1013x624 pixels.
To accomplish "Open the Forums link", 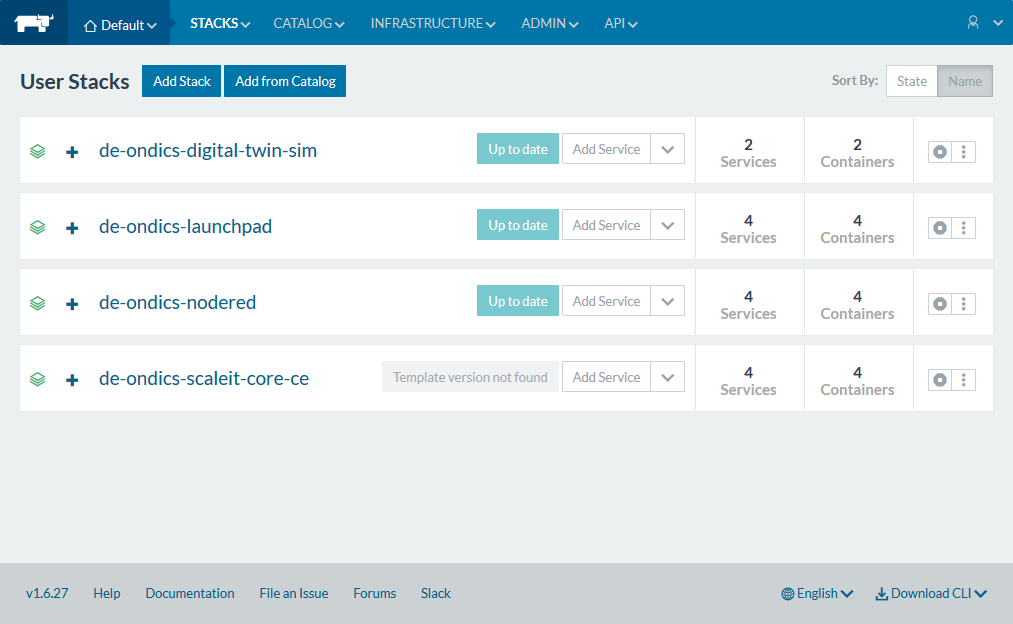I will coord(374,593).
